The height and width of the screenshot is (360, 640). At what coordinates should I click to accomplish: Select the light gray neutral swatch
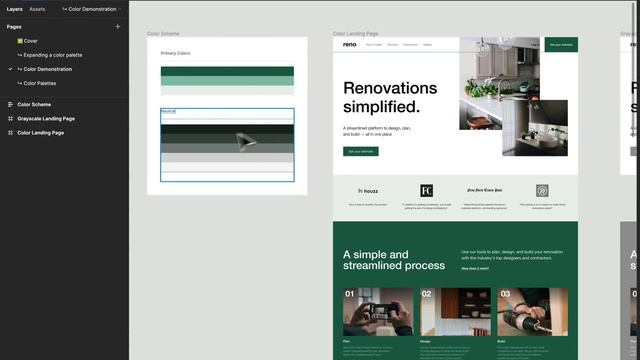[227, 158]
